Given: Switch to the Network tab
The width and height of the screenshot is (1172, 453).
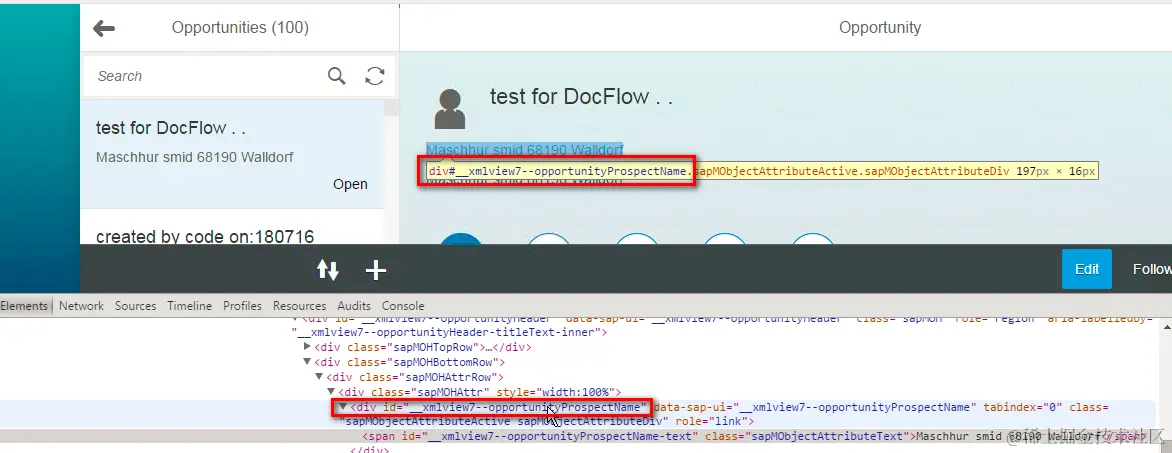Looking at the screenshot, I should pos(81,306).
